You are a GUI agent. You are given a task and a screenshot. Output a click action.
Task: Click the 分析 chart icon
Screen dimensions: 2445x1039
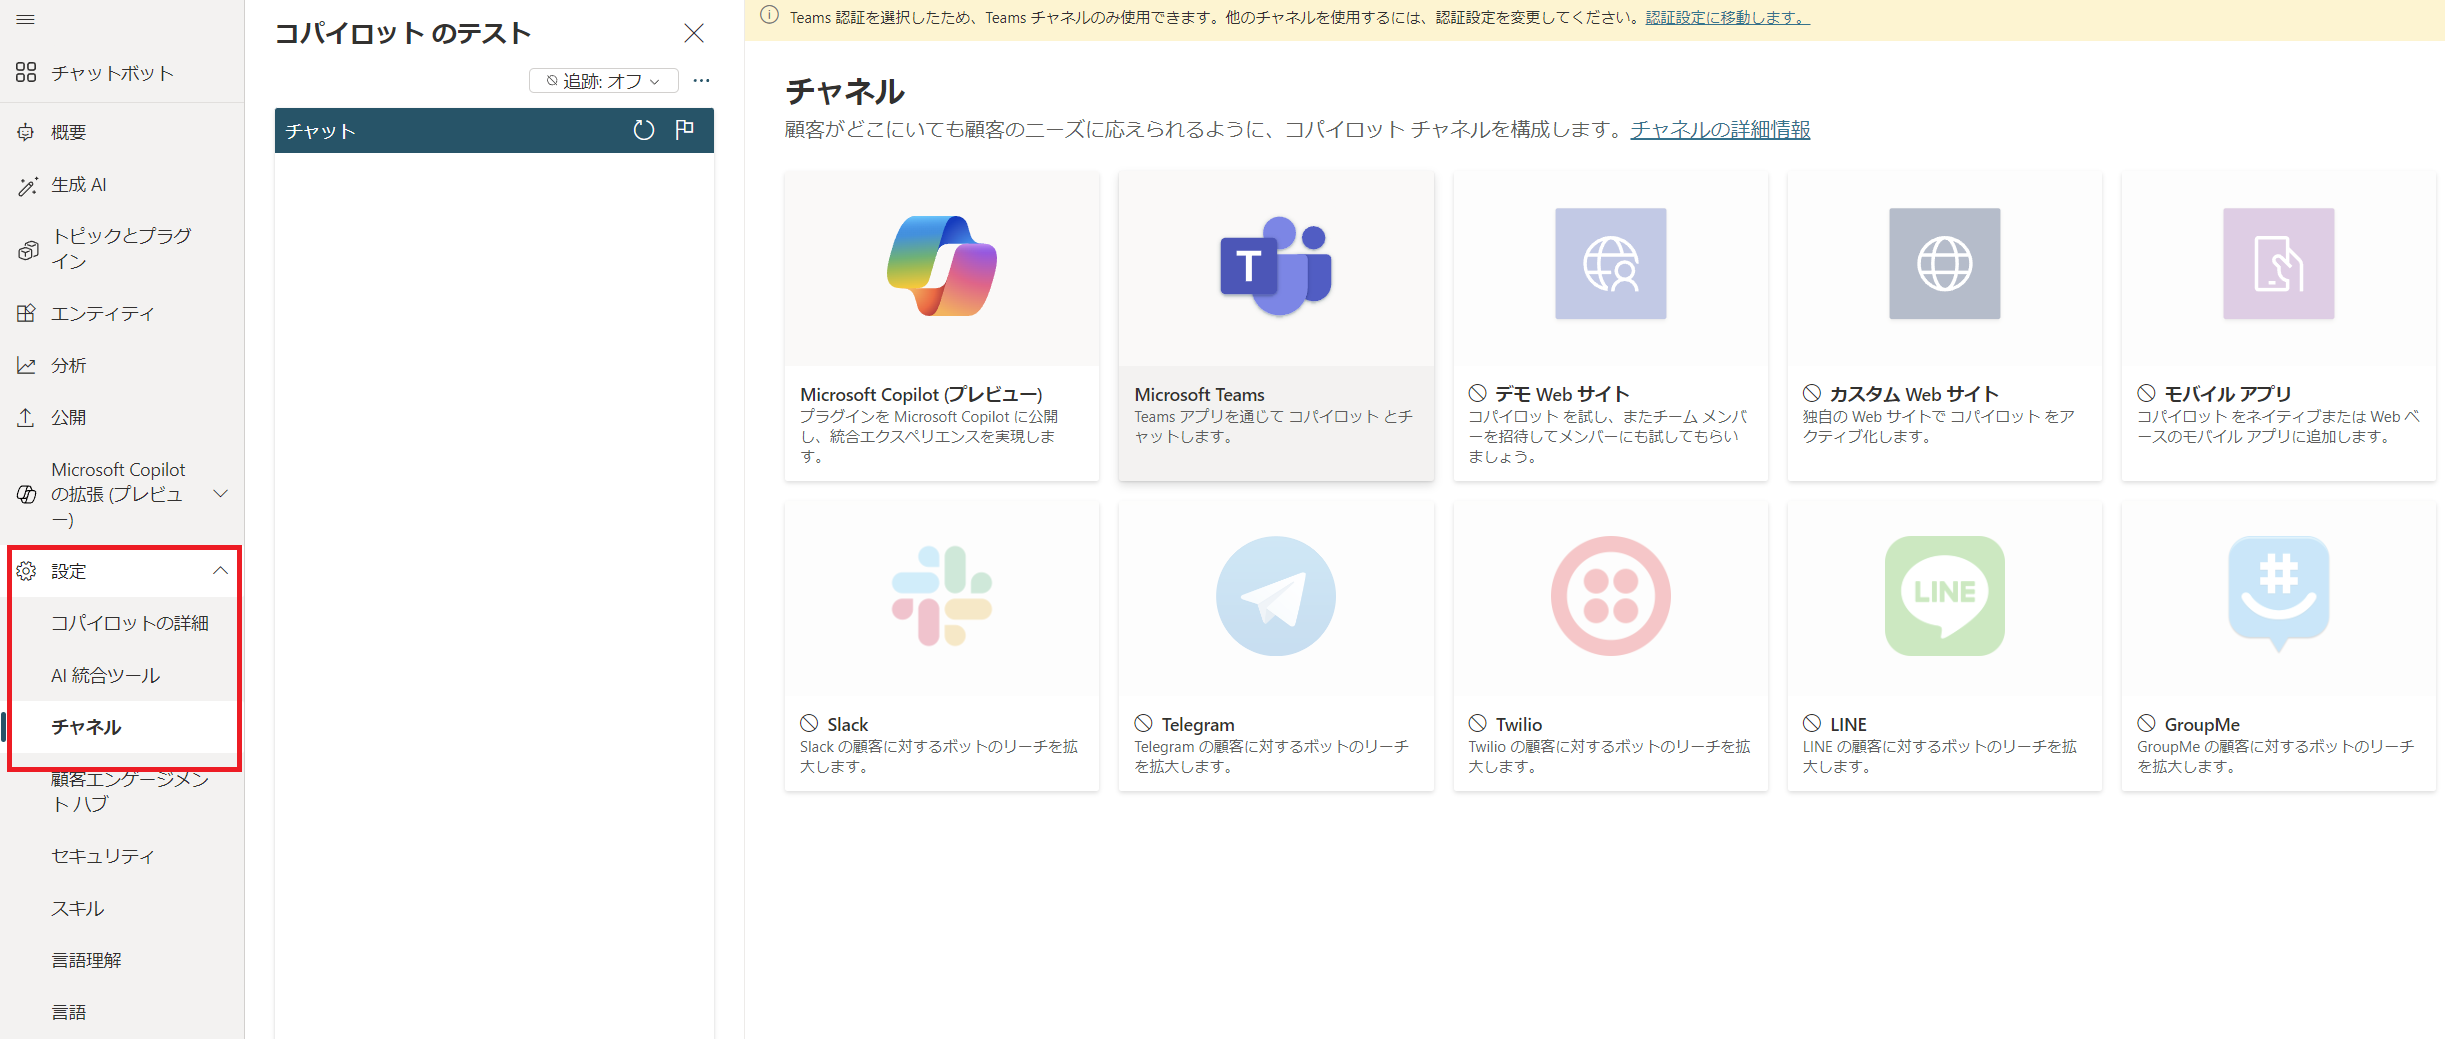[27, 365]
